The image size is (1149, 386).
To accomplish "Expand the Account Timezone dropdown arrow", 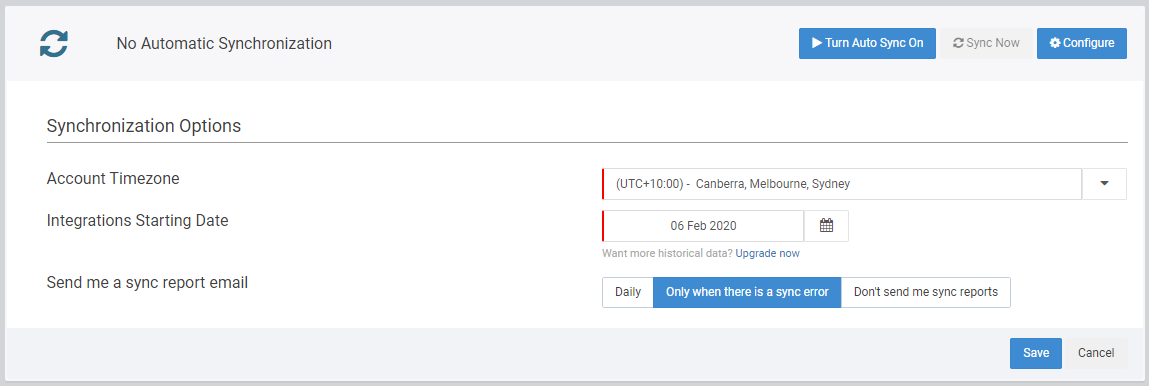I will point(1104,184).
